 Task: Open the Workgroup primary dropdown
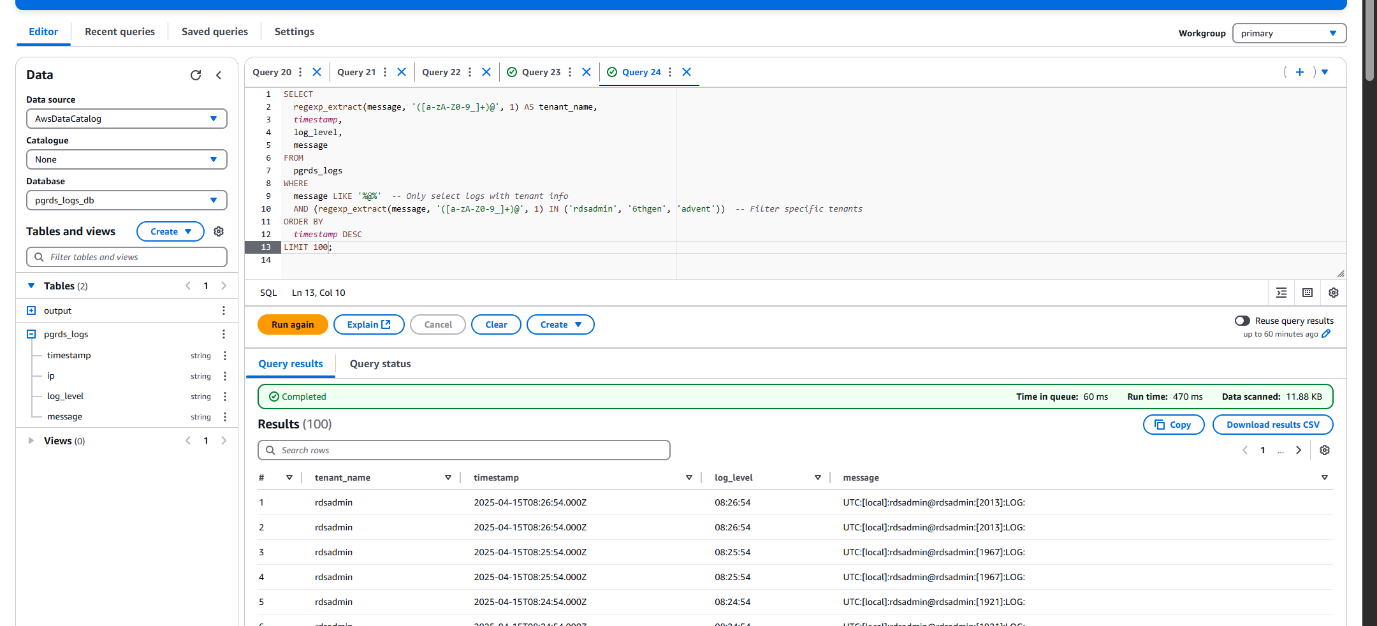tap(1289, 33)
